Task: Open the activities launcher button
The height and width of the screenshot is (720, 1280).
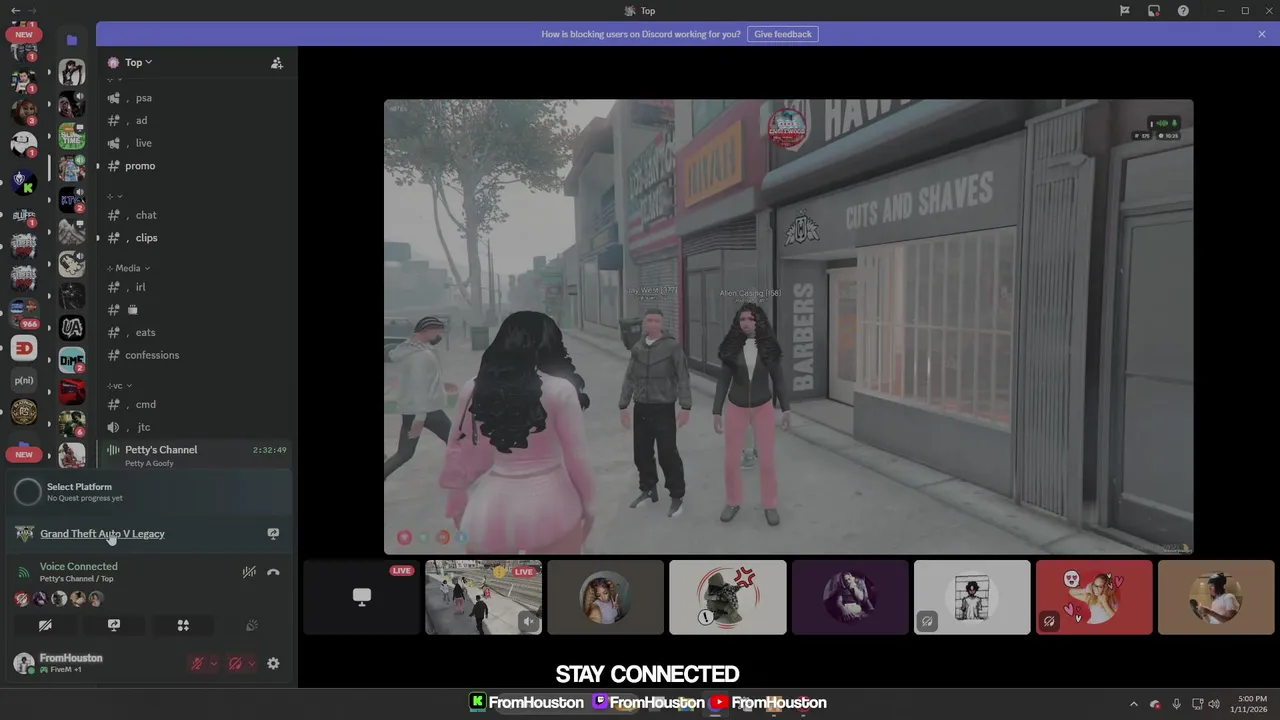Action: click(183, 625)
